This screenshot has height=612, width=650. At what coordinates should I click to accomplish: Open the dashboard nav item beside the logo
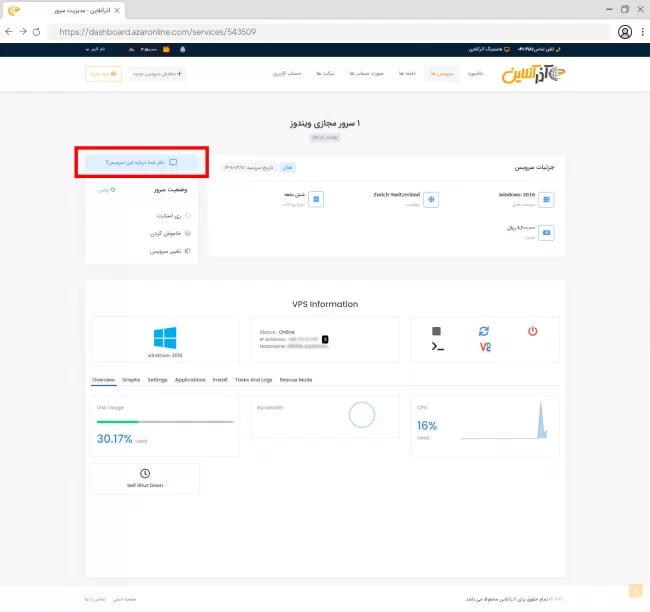point(475,74)
